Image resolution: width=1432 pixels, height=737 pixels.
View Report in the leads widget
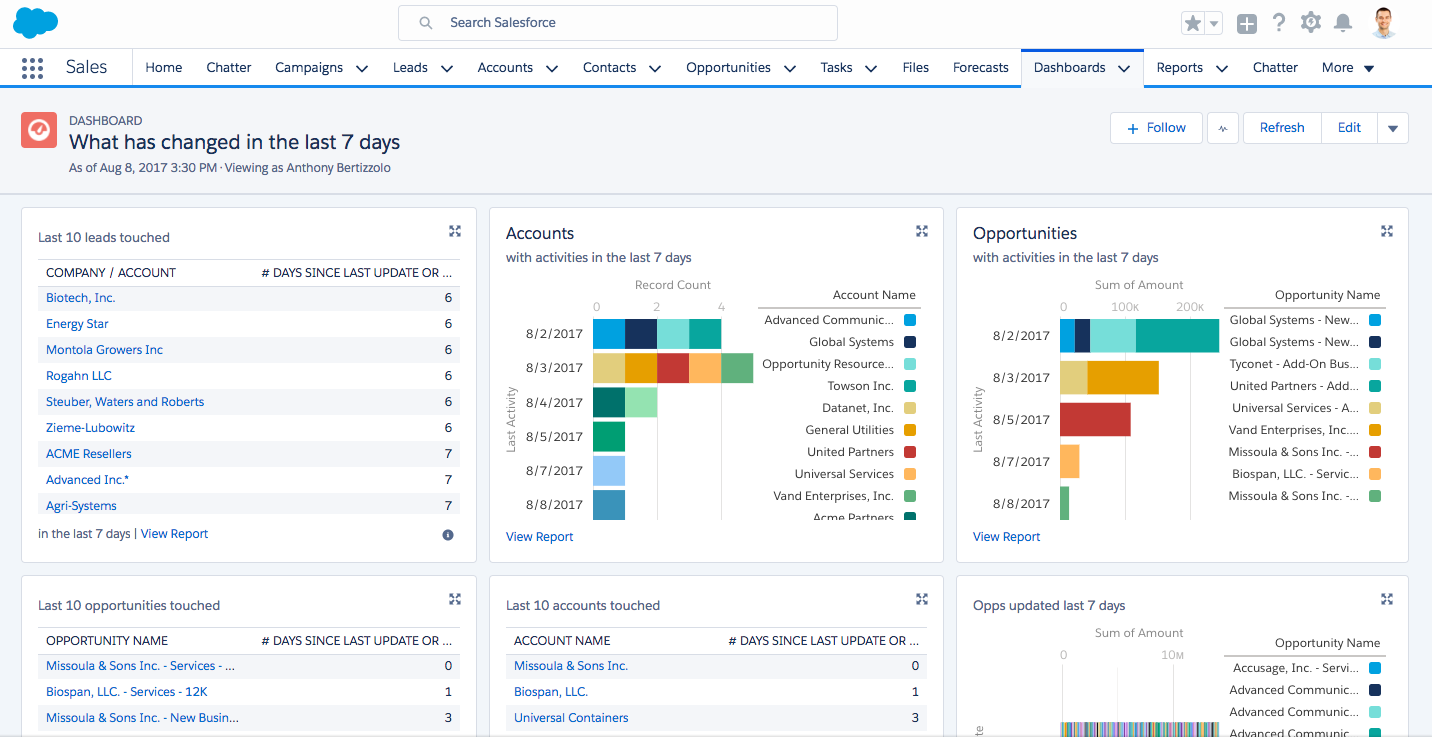174,534
